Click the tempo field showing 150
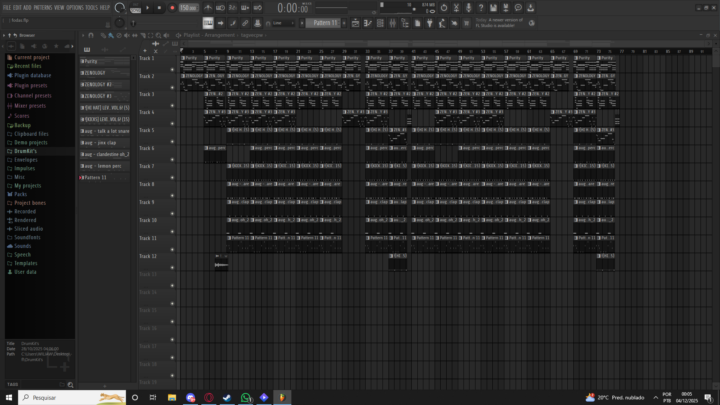The image size is (720, 405). point(187,8)
